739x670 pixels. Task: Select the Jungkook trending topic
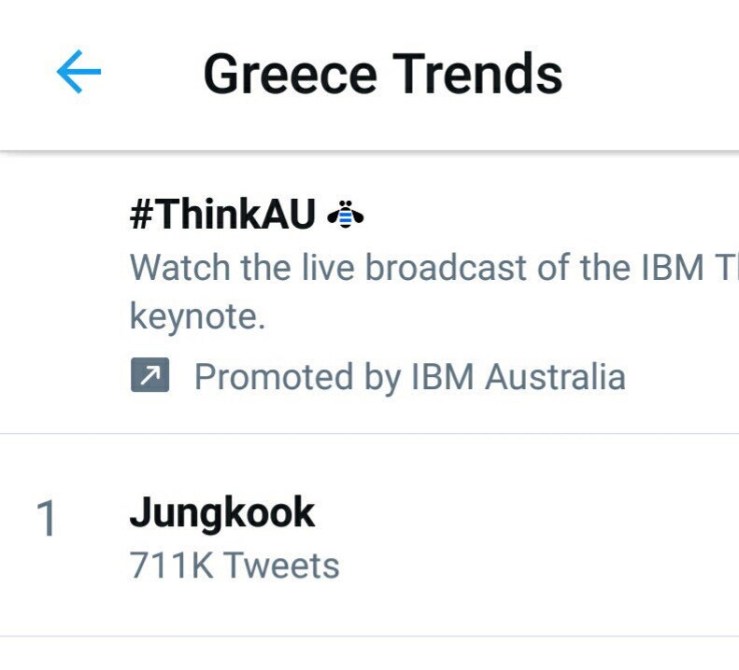[x=222, y=513]
